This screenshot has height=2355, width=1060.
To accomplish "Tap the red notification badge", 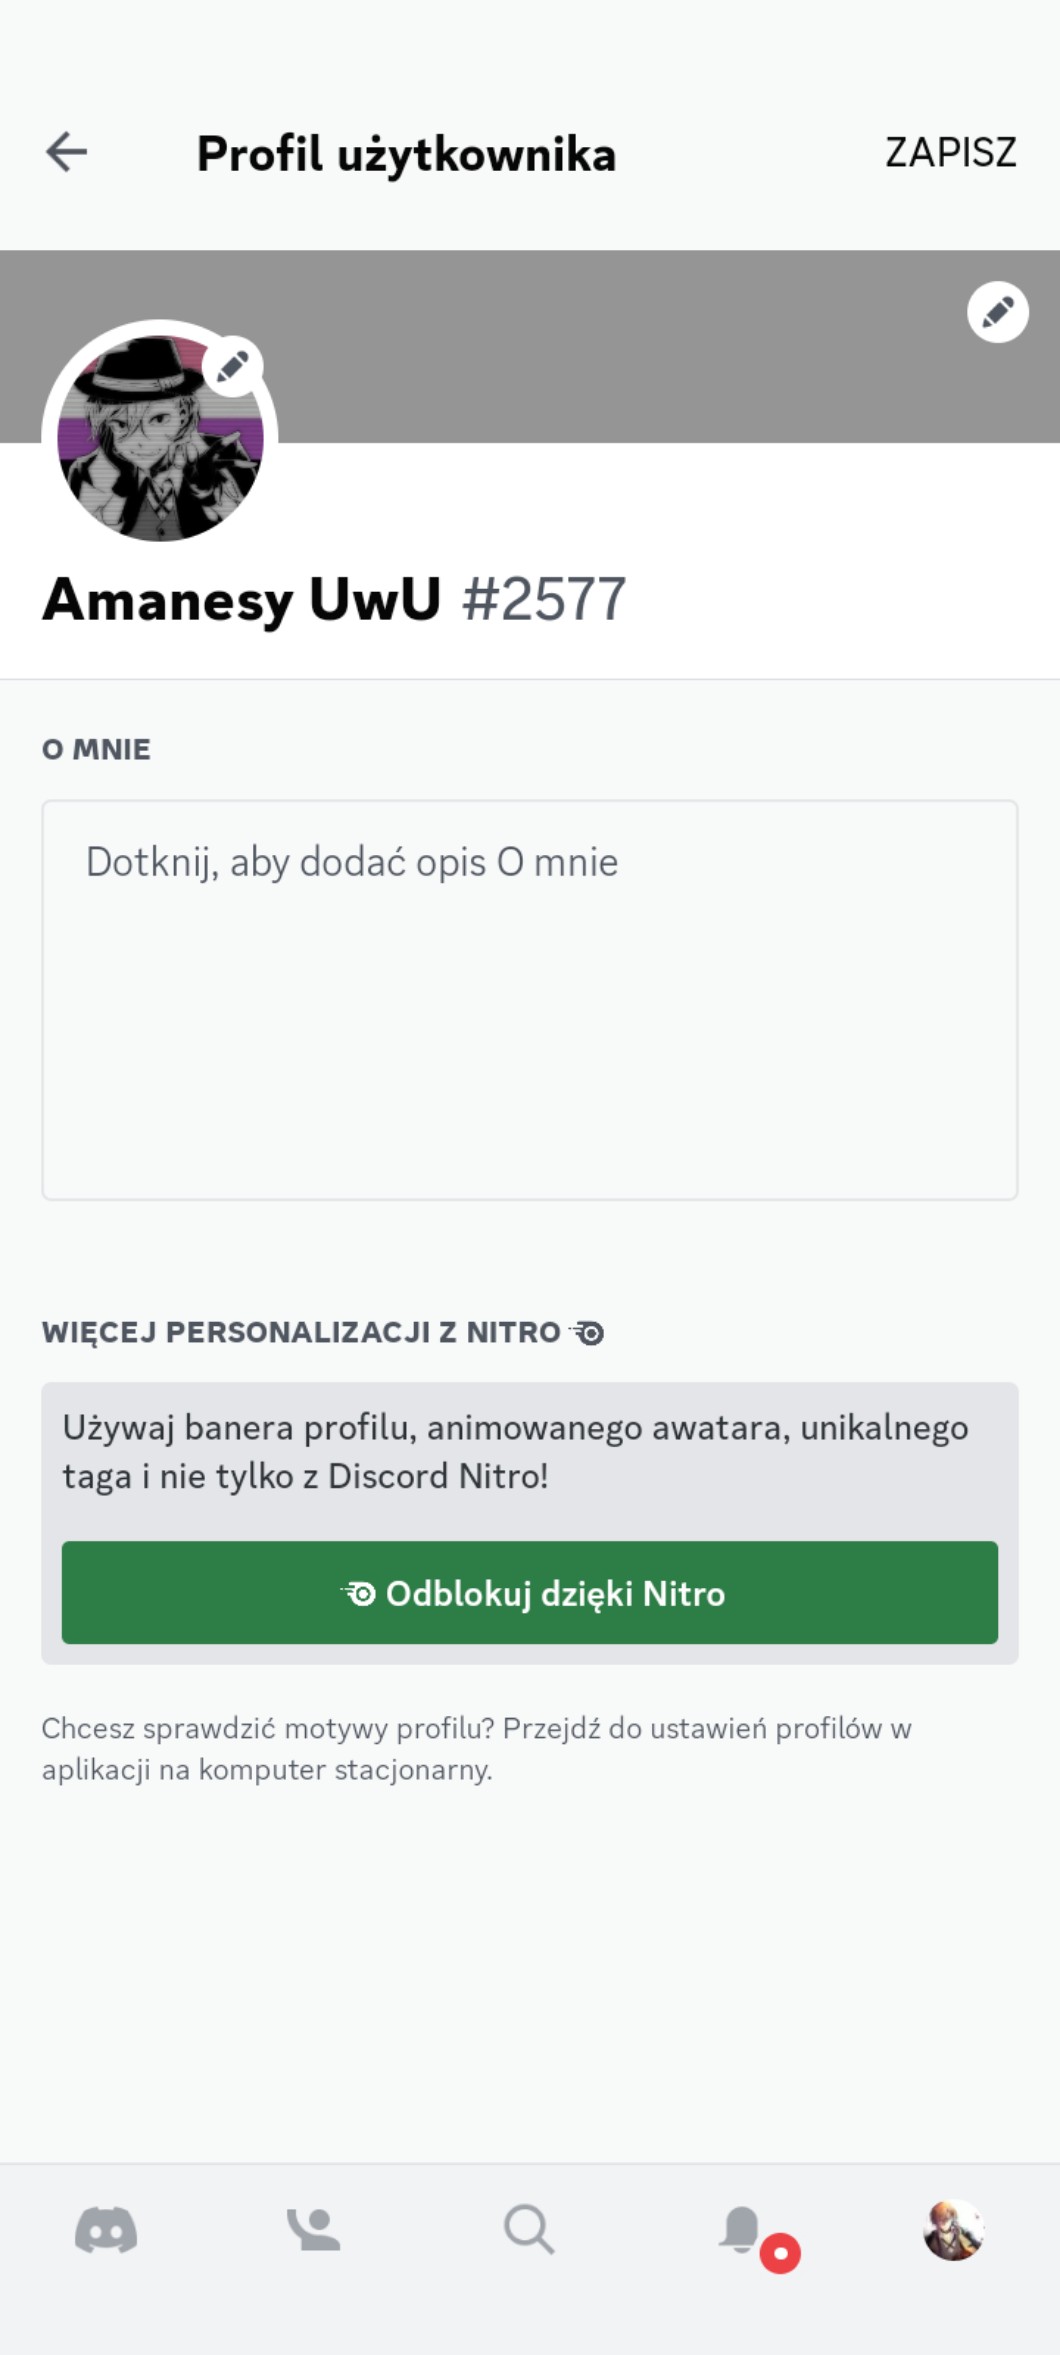I will click(780, 2253).
